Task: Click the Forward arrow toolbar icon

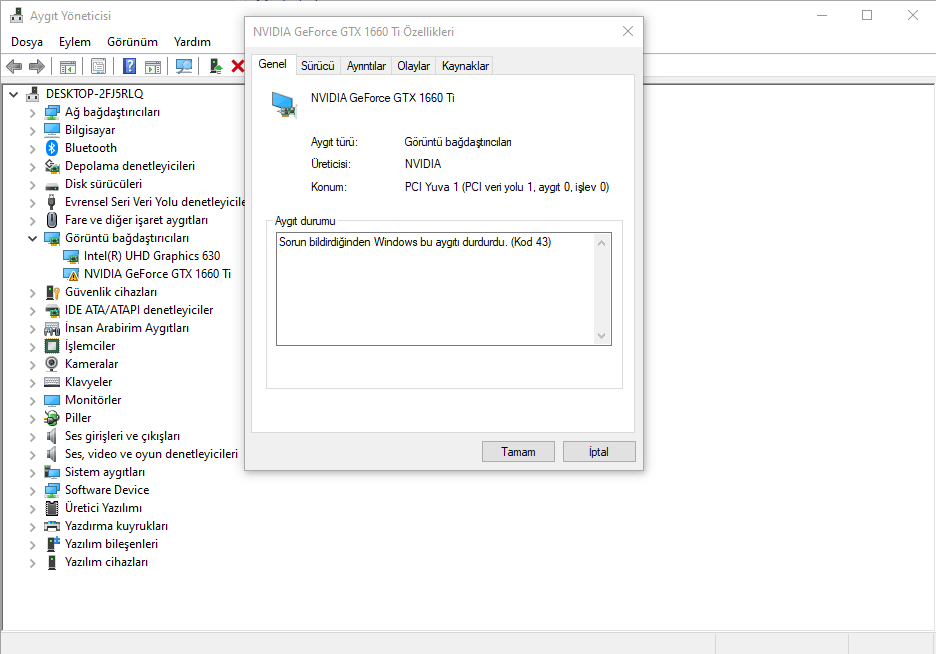Action: click(37, 66)
